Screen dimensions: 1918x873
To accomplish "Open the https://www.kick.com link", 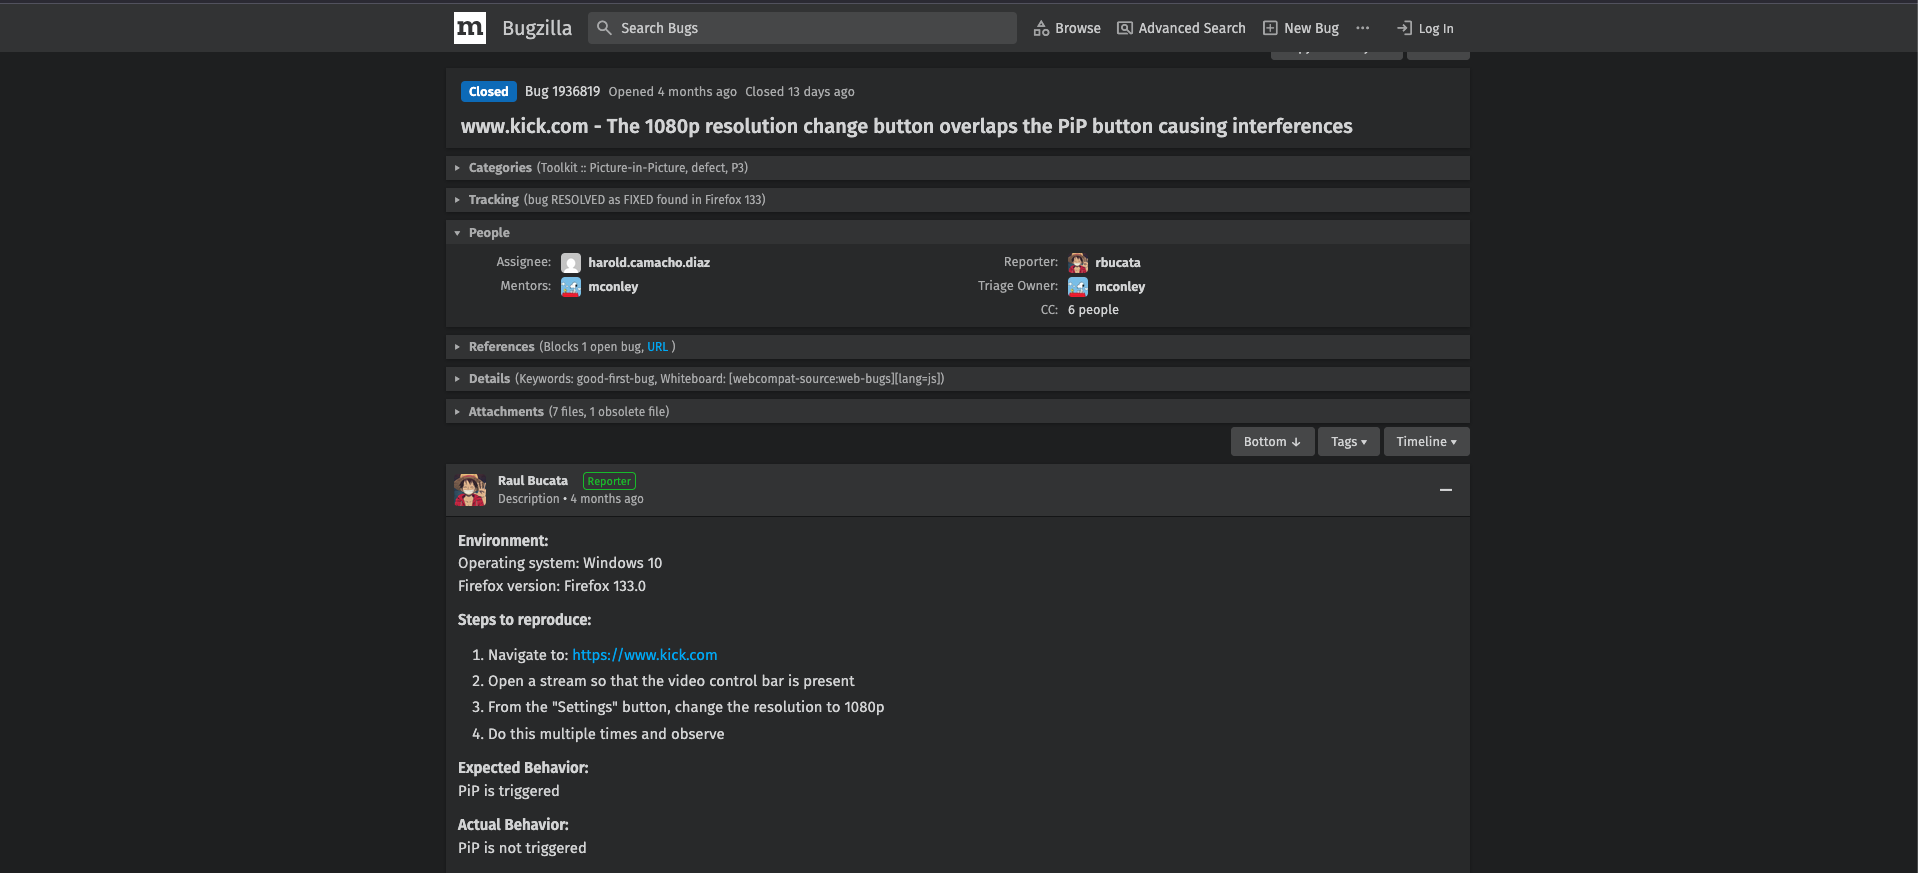I will pyautogui.click(x=645, y=655).
